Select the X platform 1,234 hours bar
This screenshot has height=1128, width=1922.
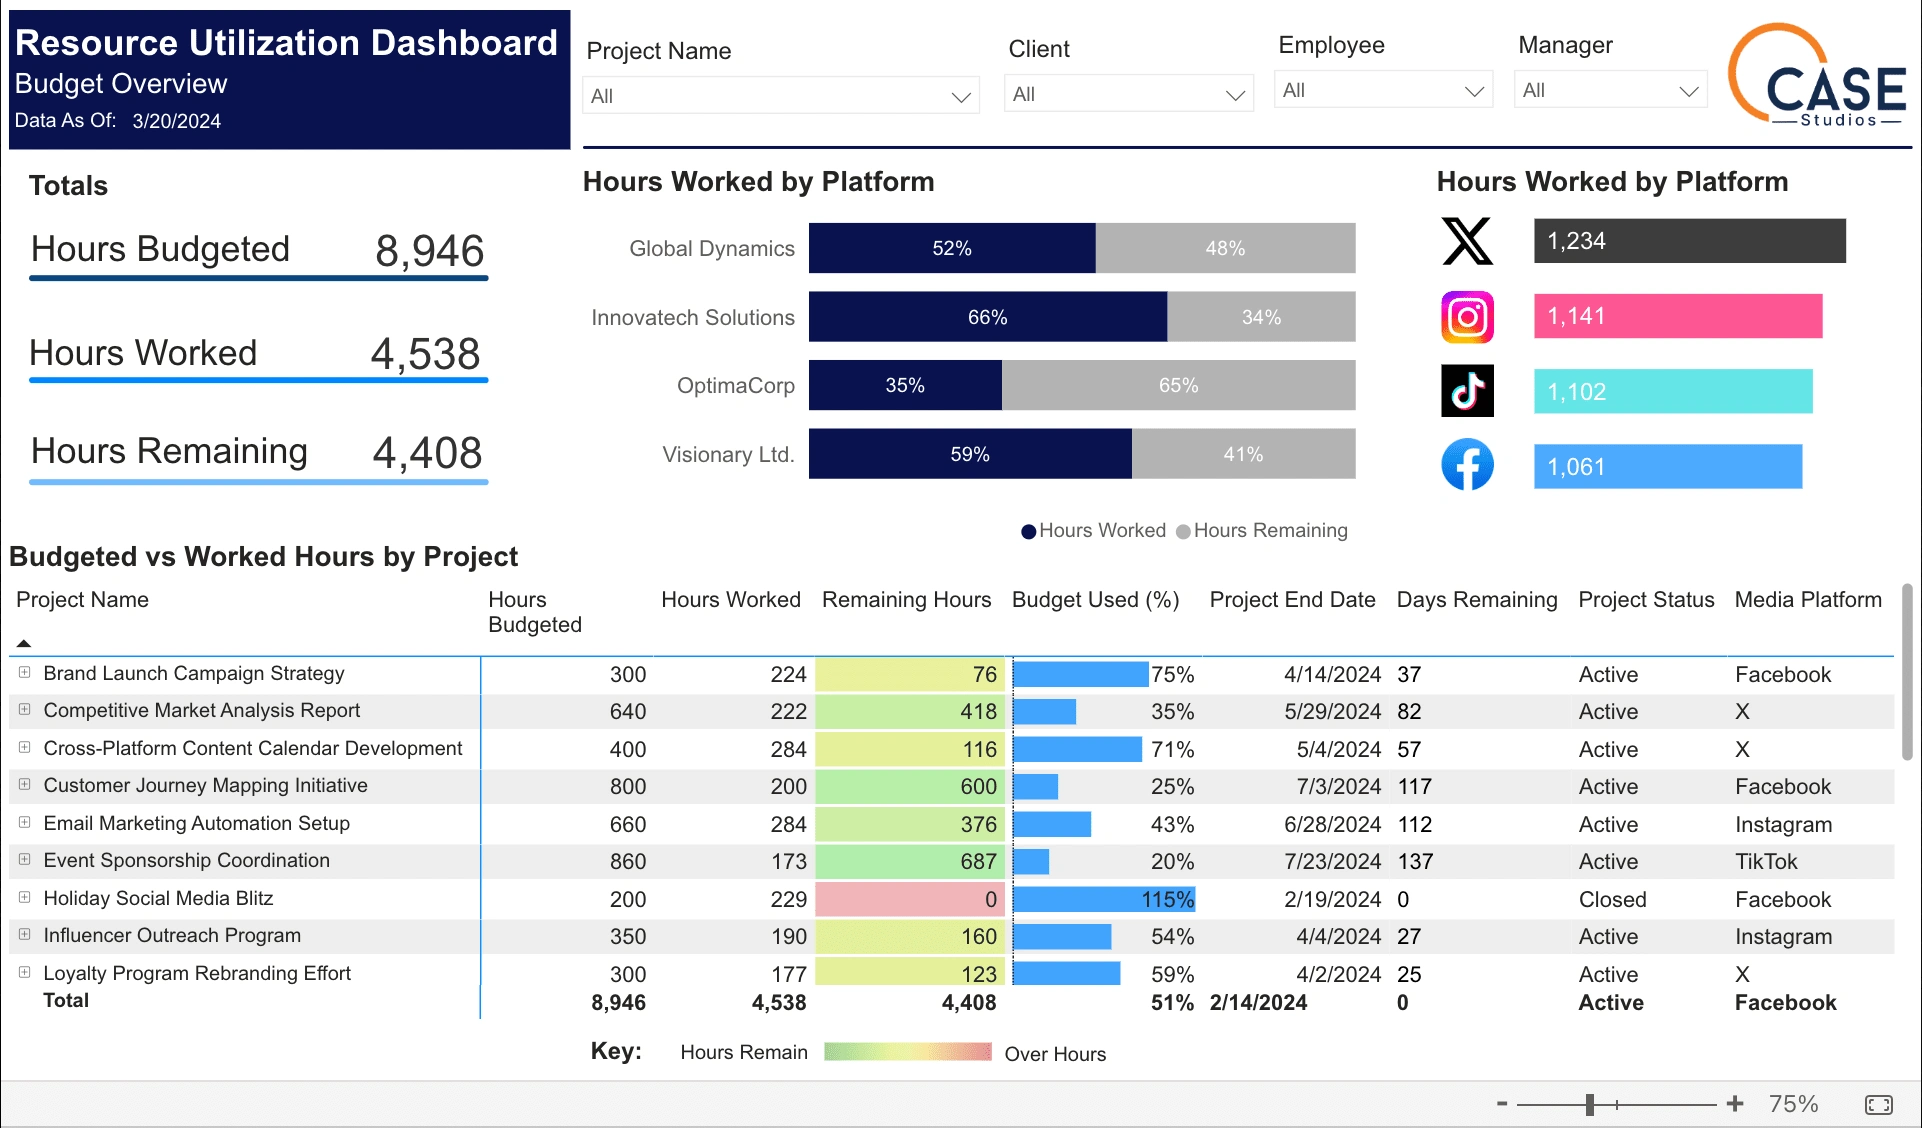[1690, 241]
